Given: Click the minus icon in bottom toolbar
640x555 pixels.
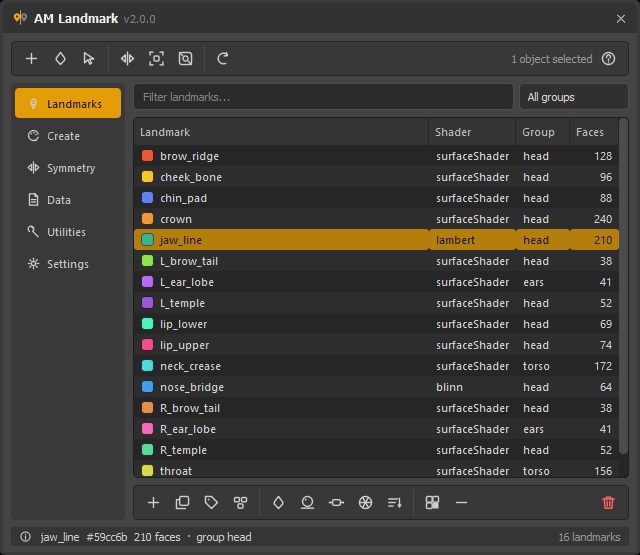Looking at the screenshot, I should 461,502.
